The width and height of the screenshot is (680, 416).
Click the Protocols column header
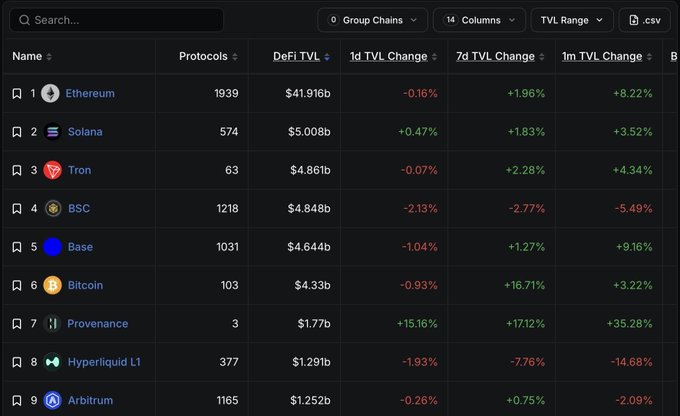tap(203, 56)
